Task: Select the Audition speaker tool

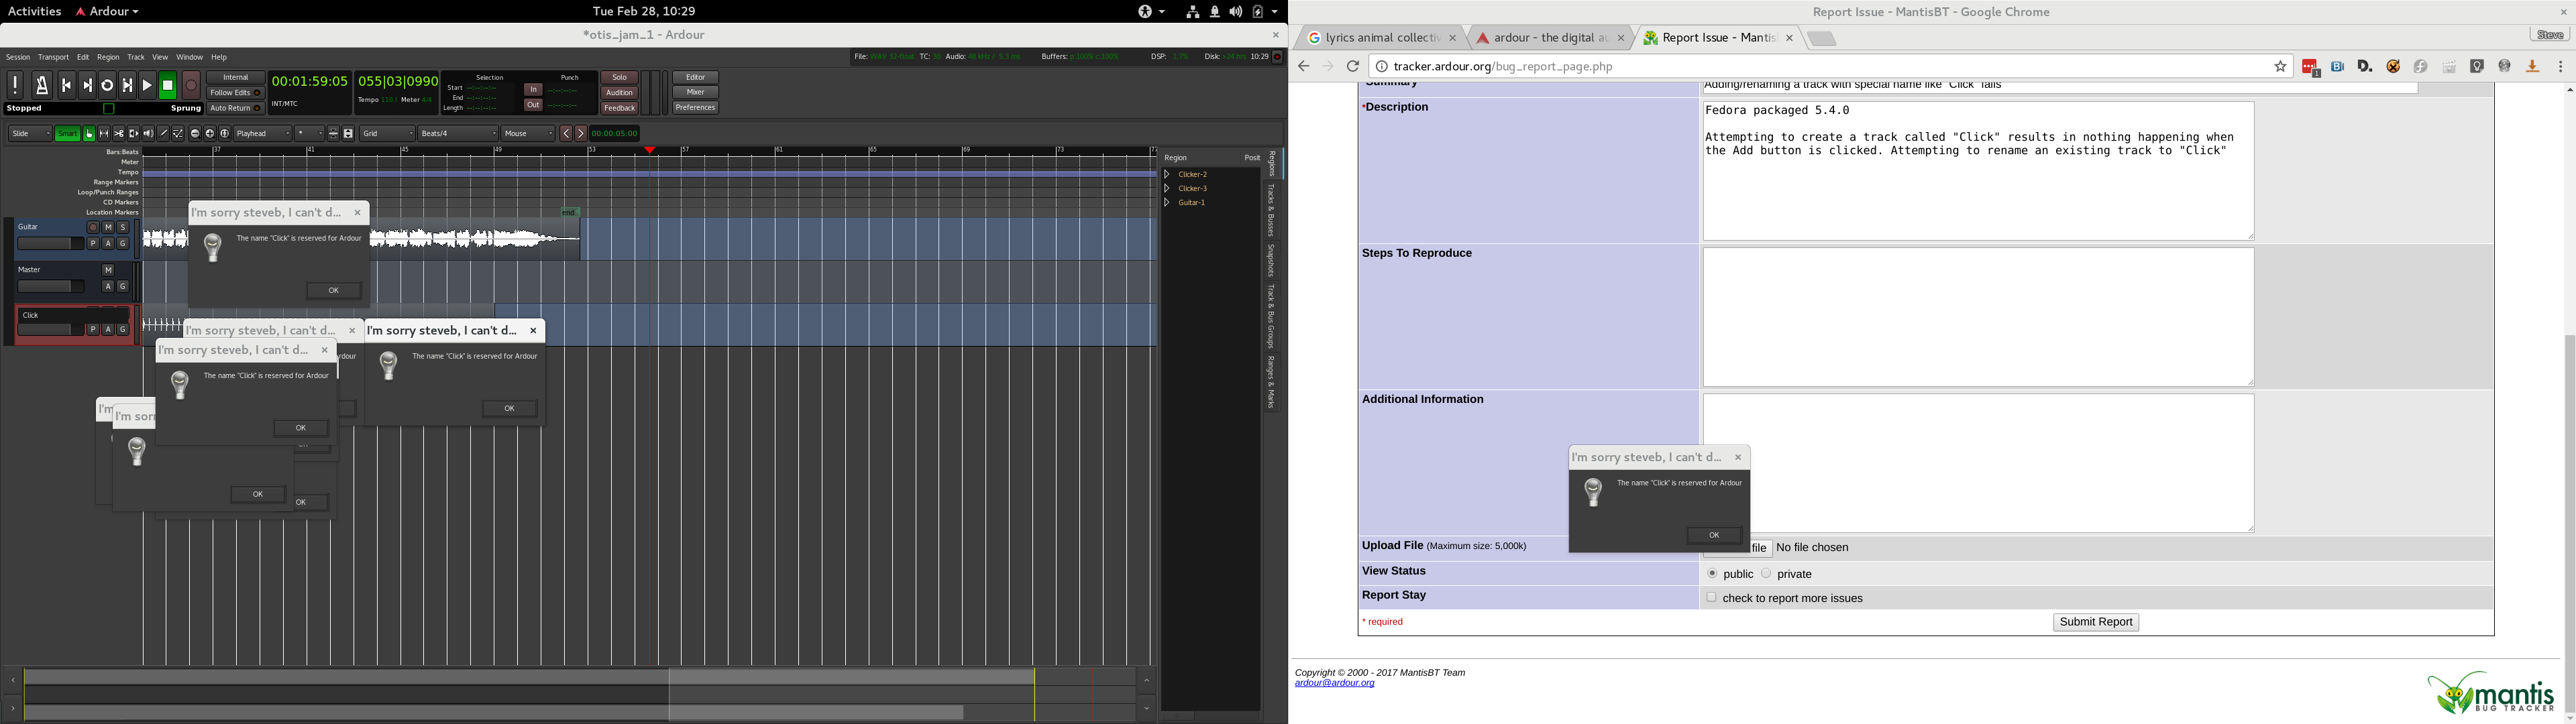Action: [148, 134]
